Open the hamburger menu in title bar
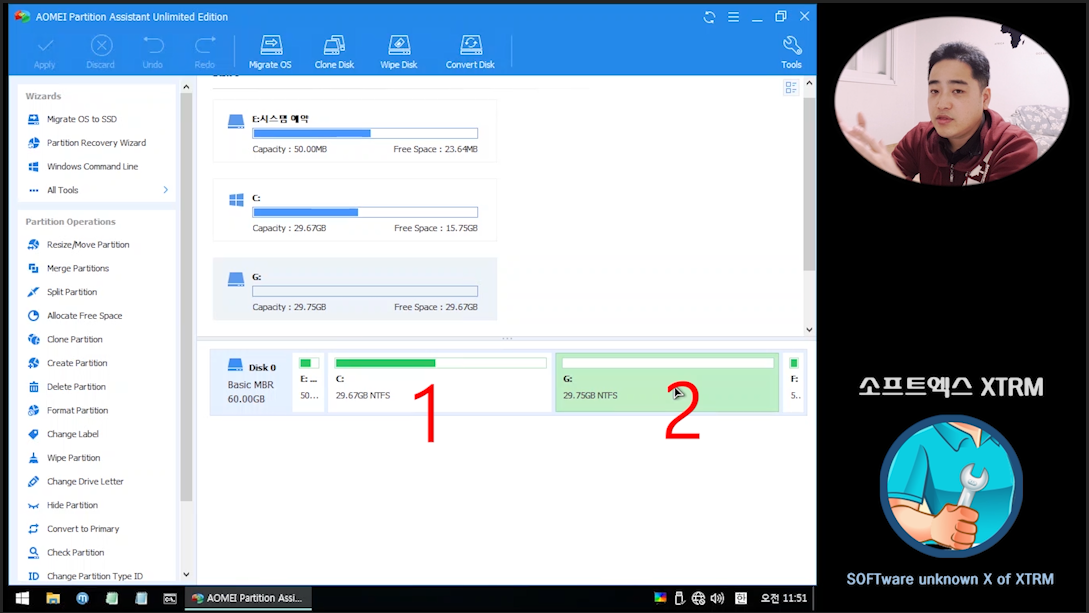1089x613 pixels. [x=733, y=17]
